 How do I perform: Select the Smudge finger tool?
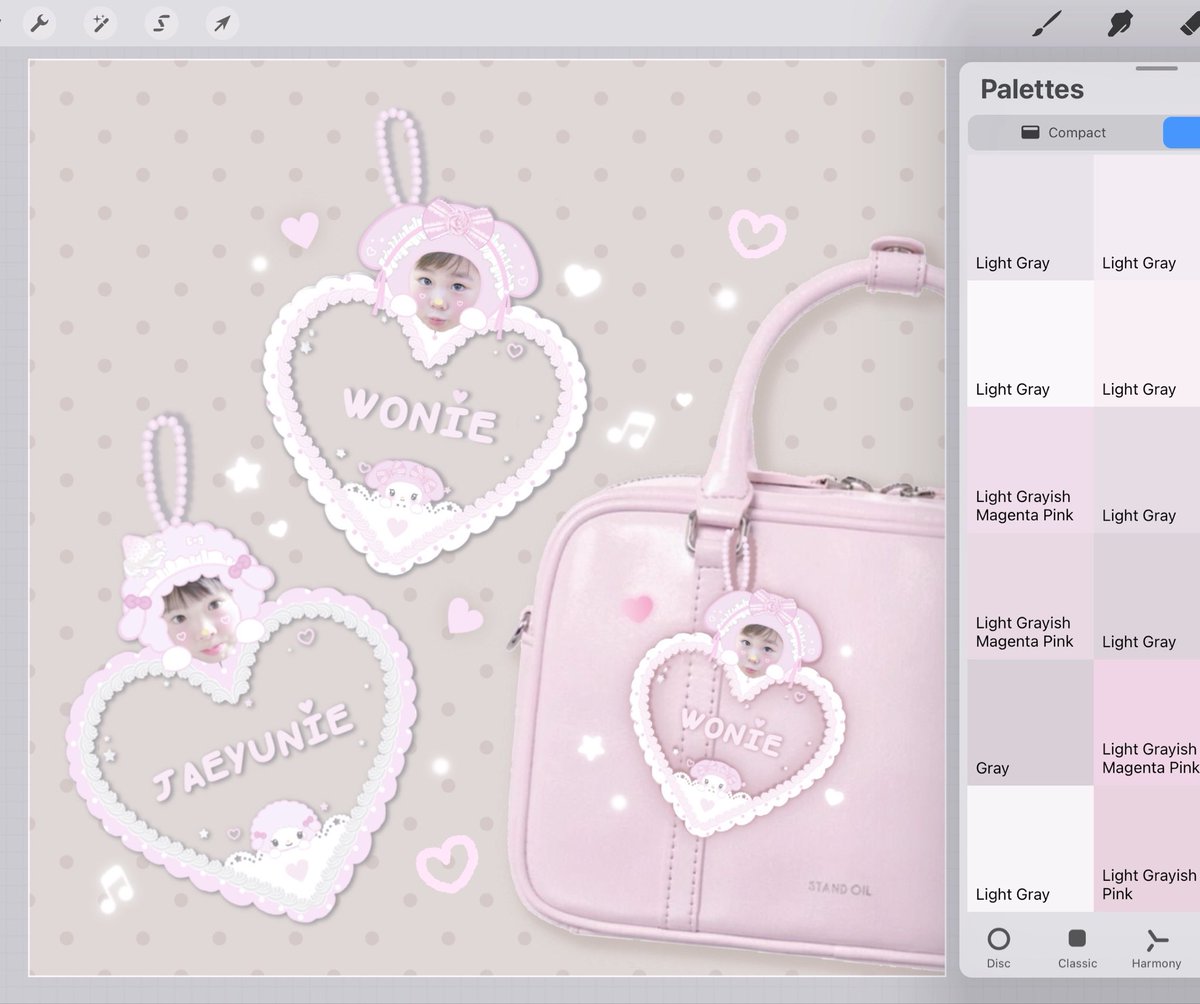1120,22
